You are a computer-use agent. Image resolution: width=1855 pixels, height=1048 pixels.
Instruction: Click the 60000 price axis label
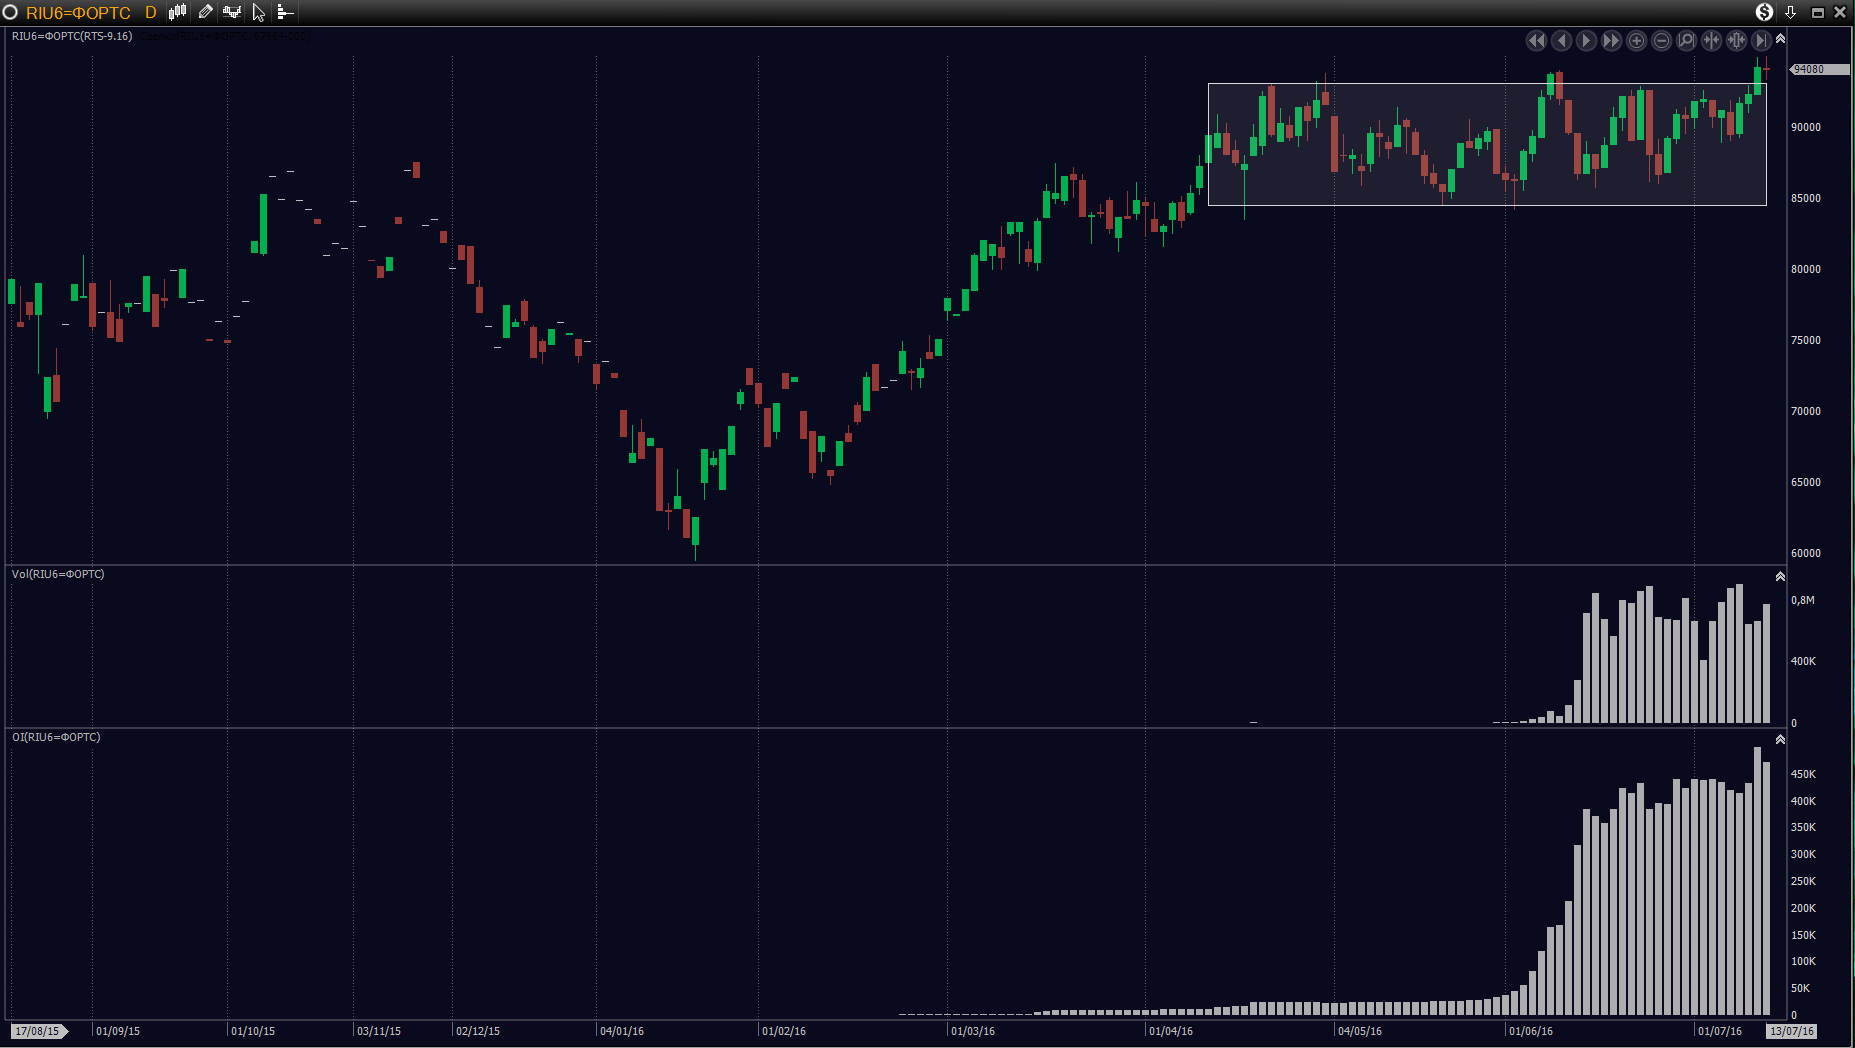point(1806,554)
